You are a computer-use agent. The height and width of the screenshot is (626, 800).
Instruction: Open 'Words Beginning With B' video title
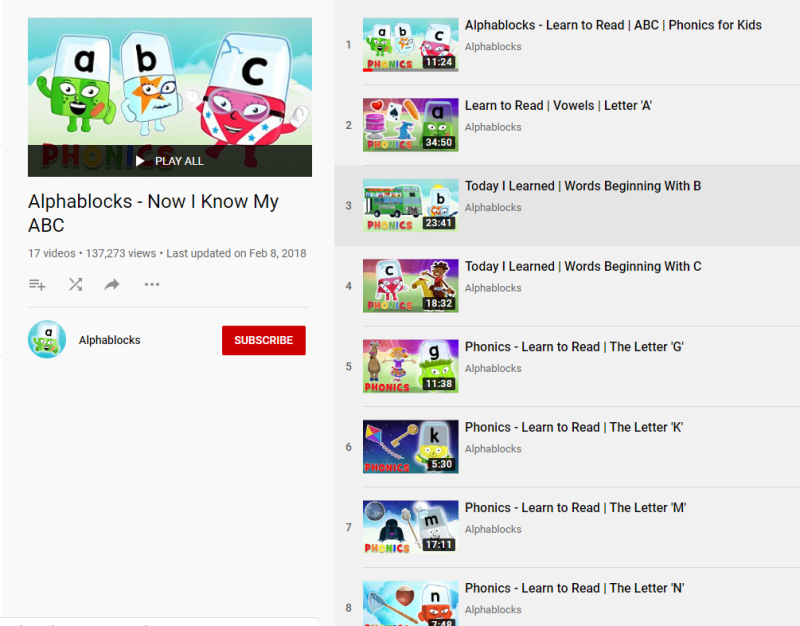pyautogui.click(x=583, y=186)
